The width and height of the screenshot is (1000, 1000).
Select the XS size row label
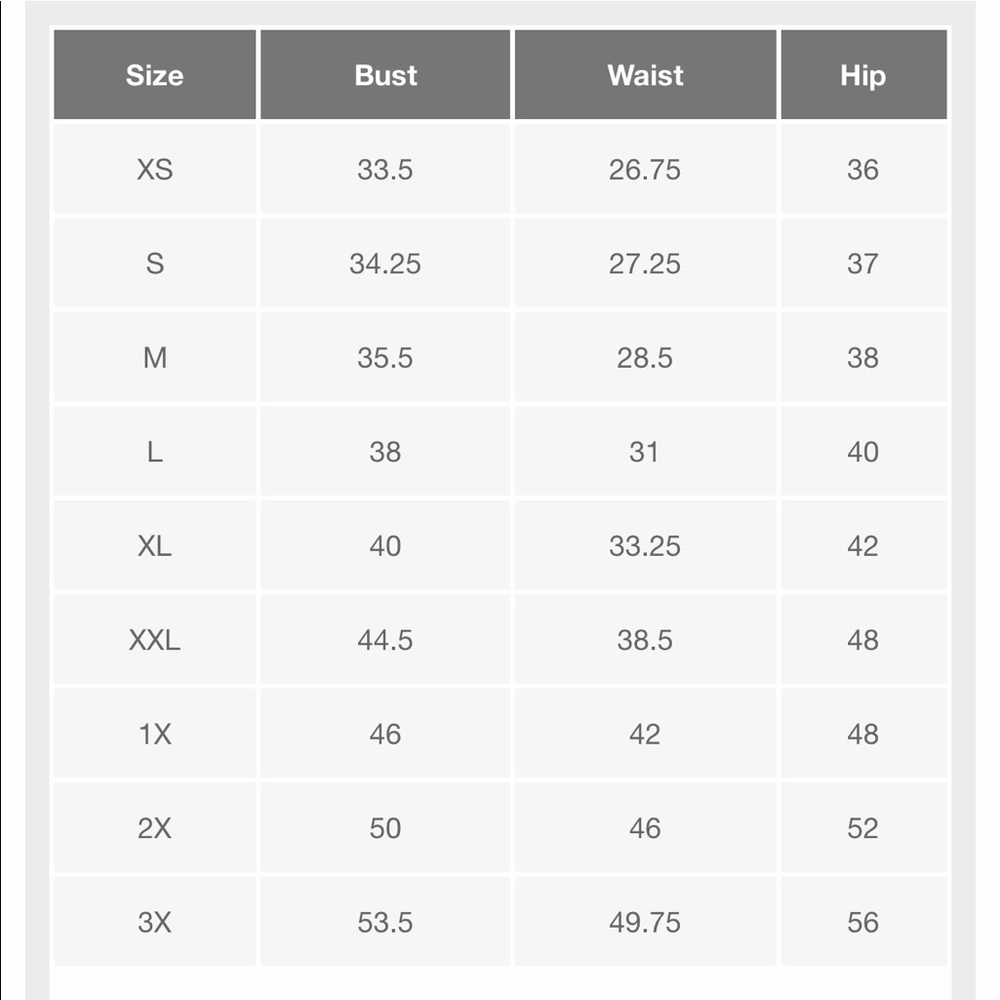pos(154,169)
